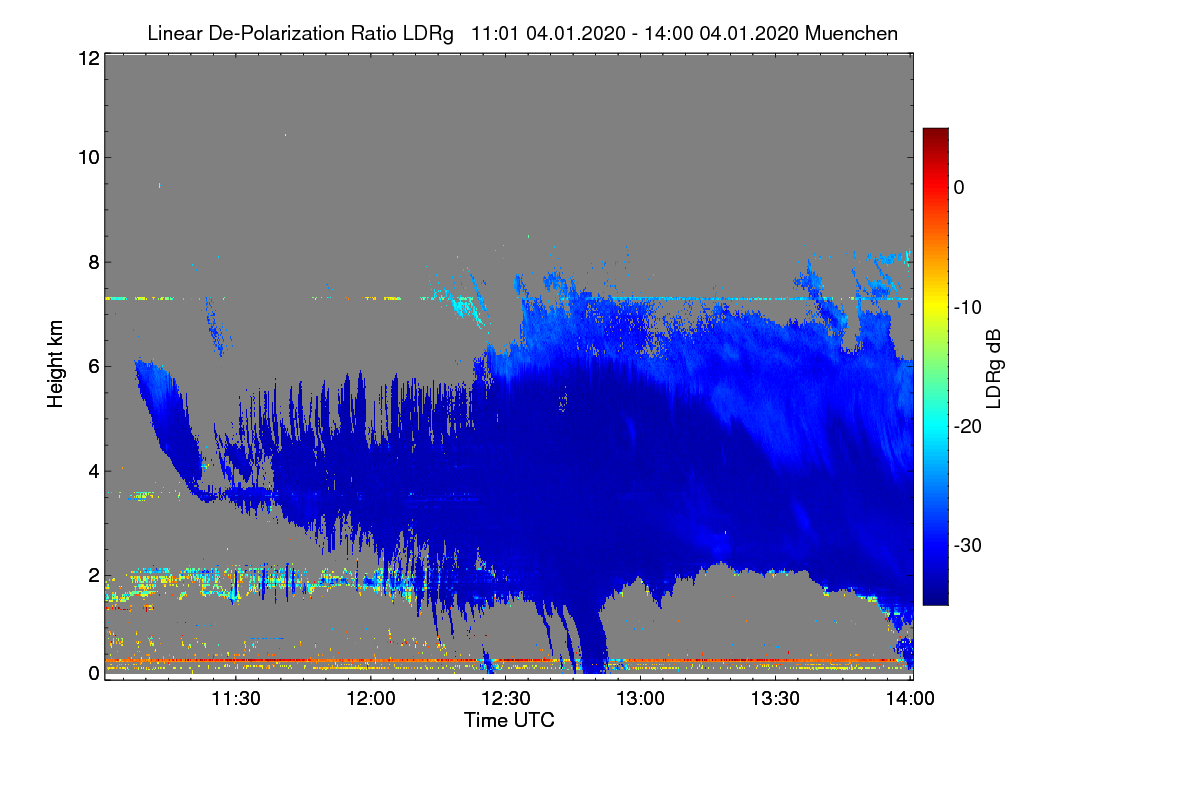Image resolution: width=1200 pixels, height=800 pixels.
Task: Click the time axis tick "12:30"
Action: [505, 700]
